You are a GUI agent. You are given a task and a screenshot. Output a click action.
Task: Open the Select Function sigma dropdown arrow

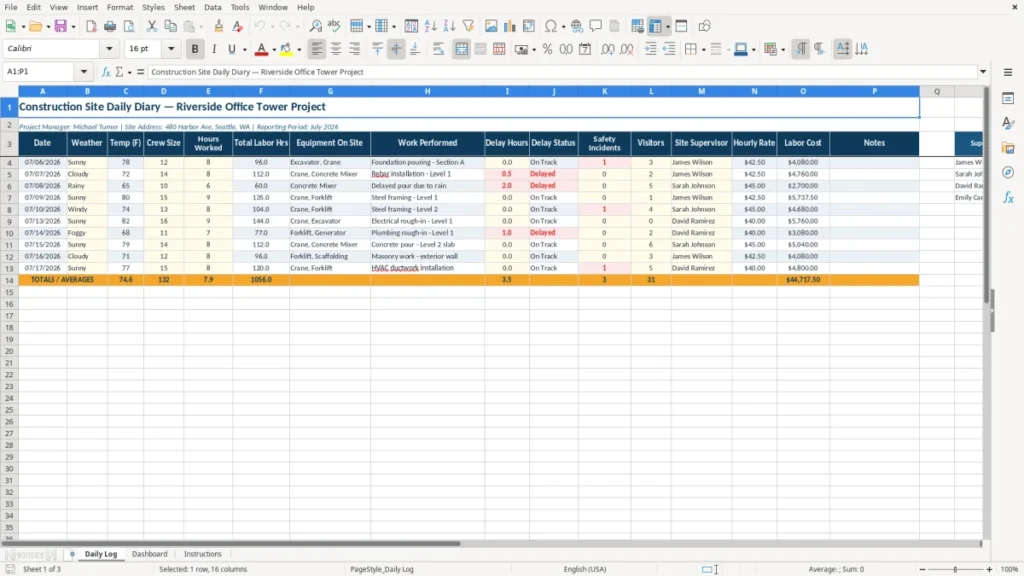click(x=129, y=72)
